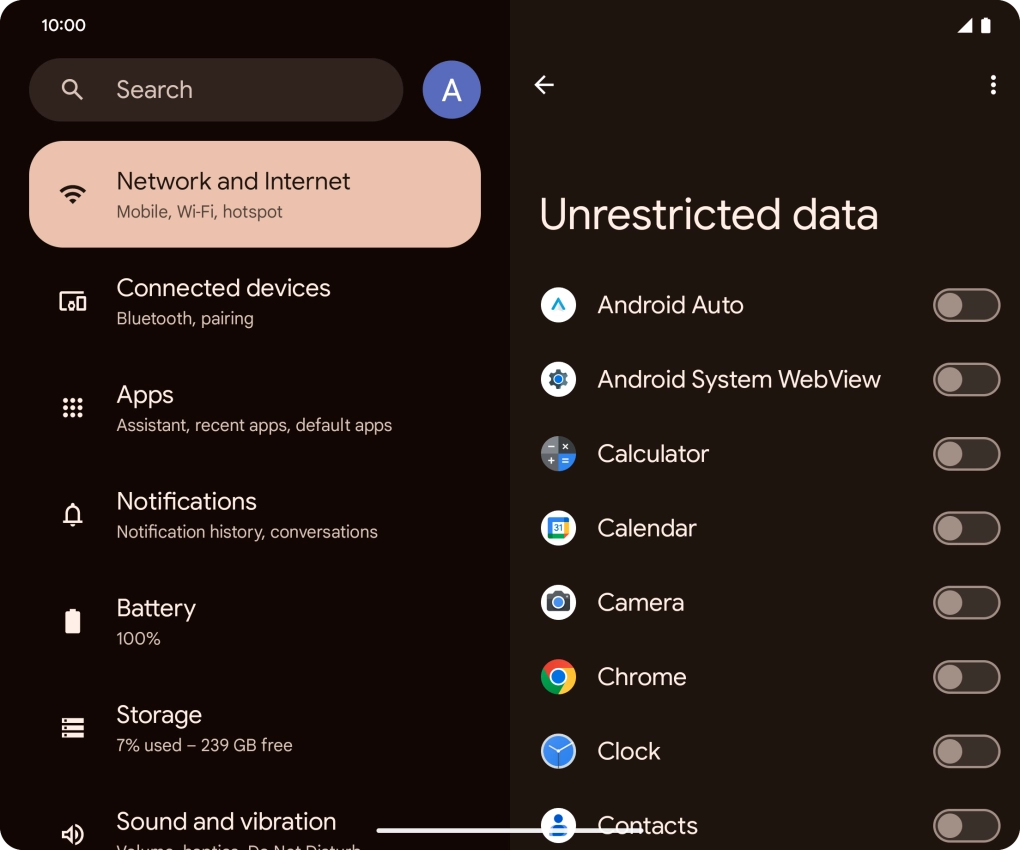This screenshot has width=1020, height=850.
Task: Click the Android System WebView gear icon
Action: coord(558,379)
